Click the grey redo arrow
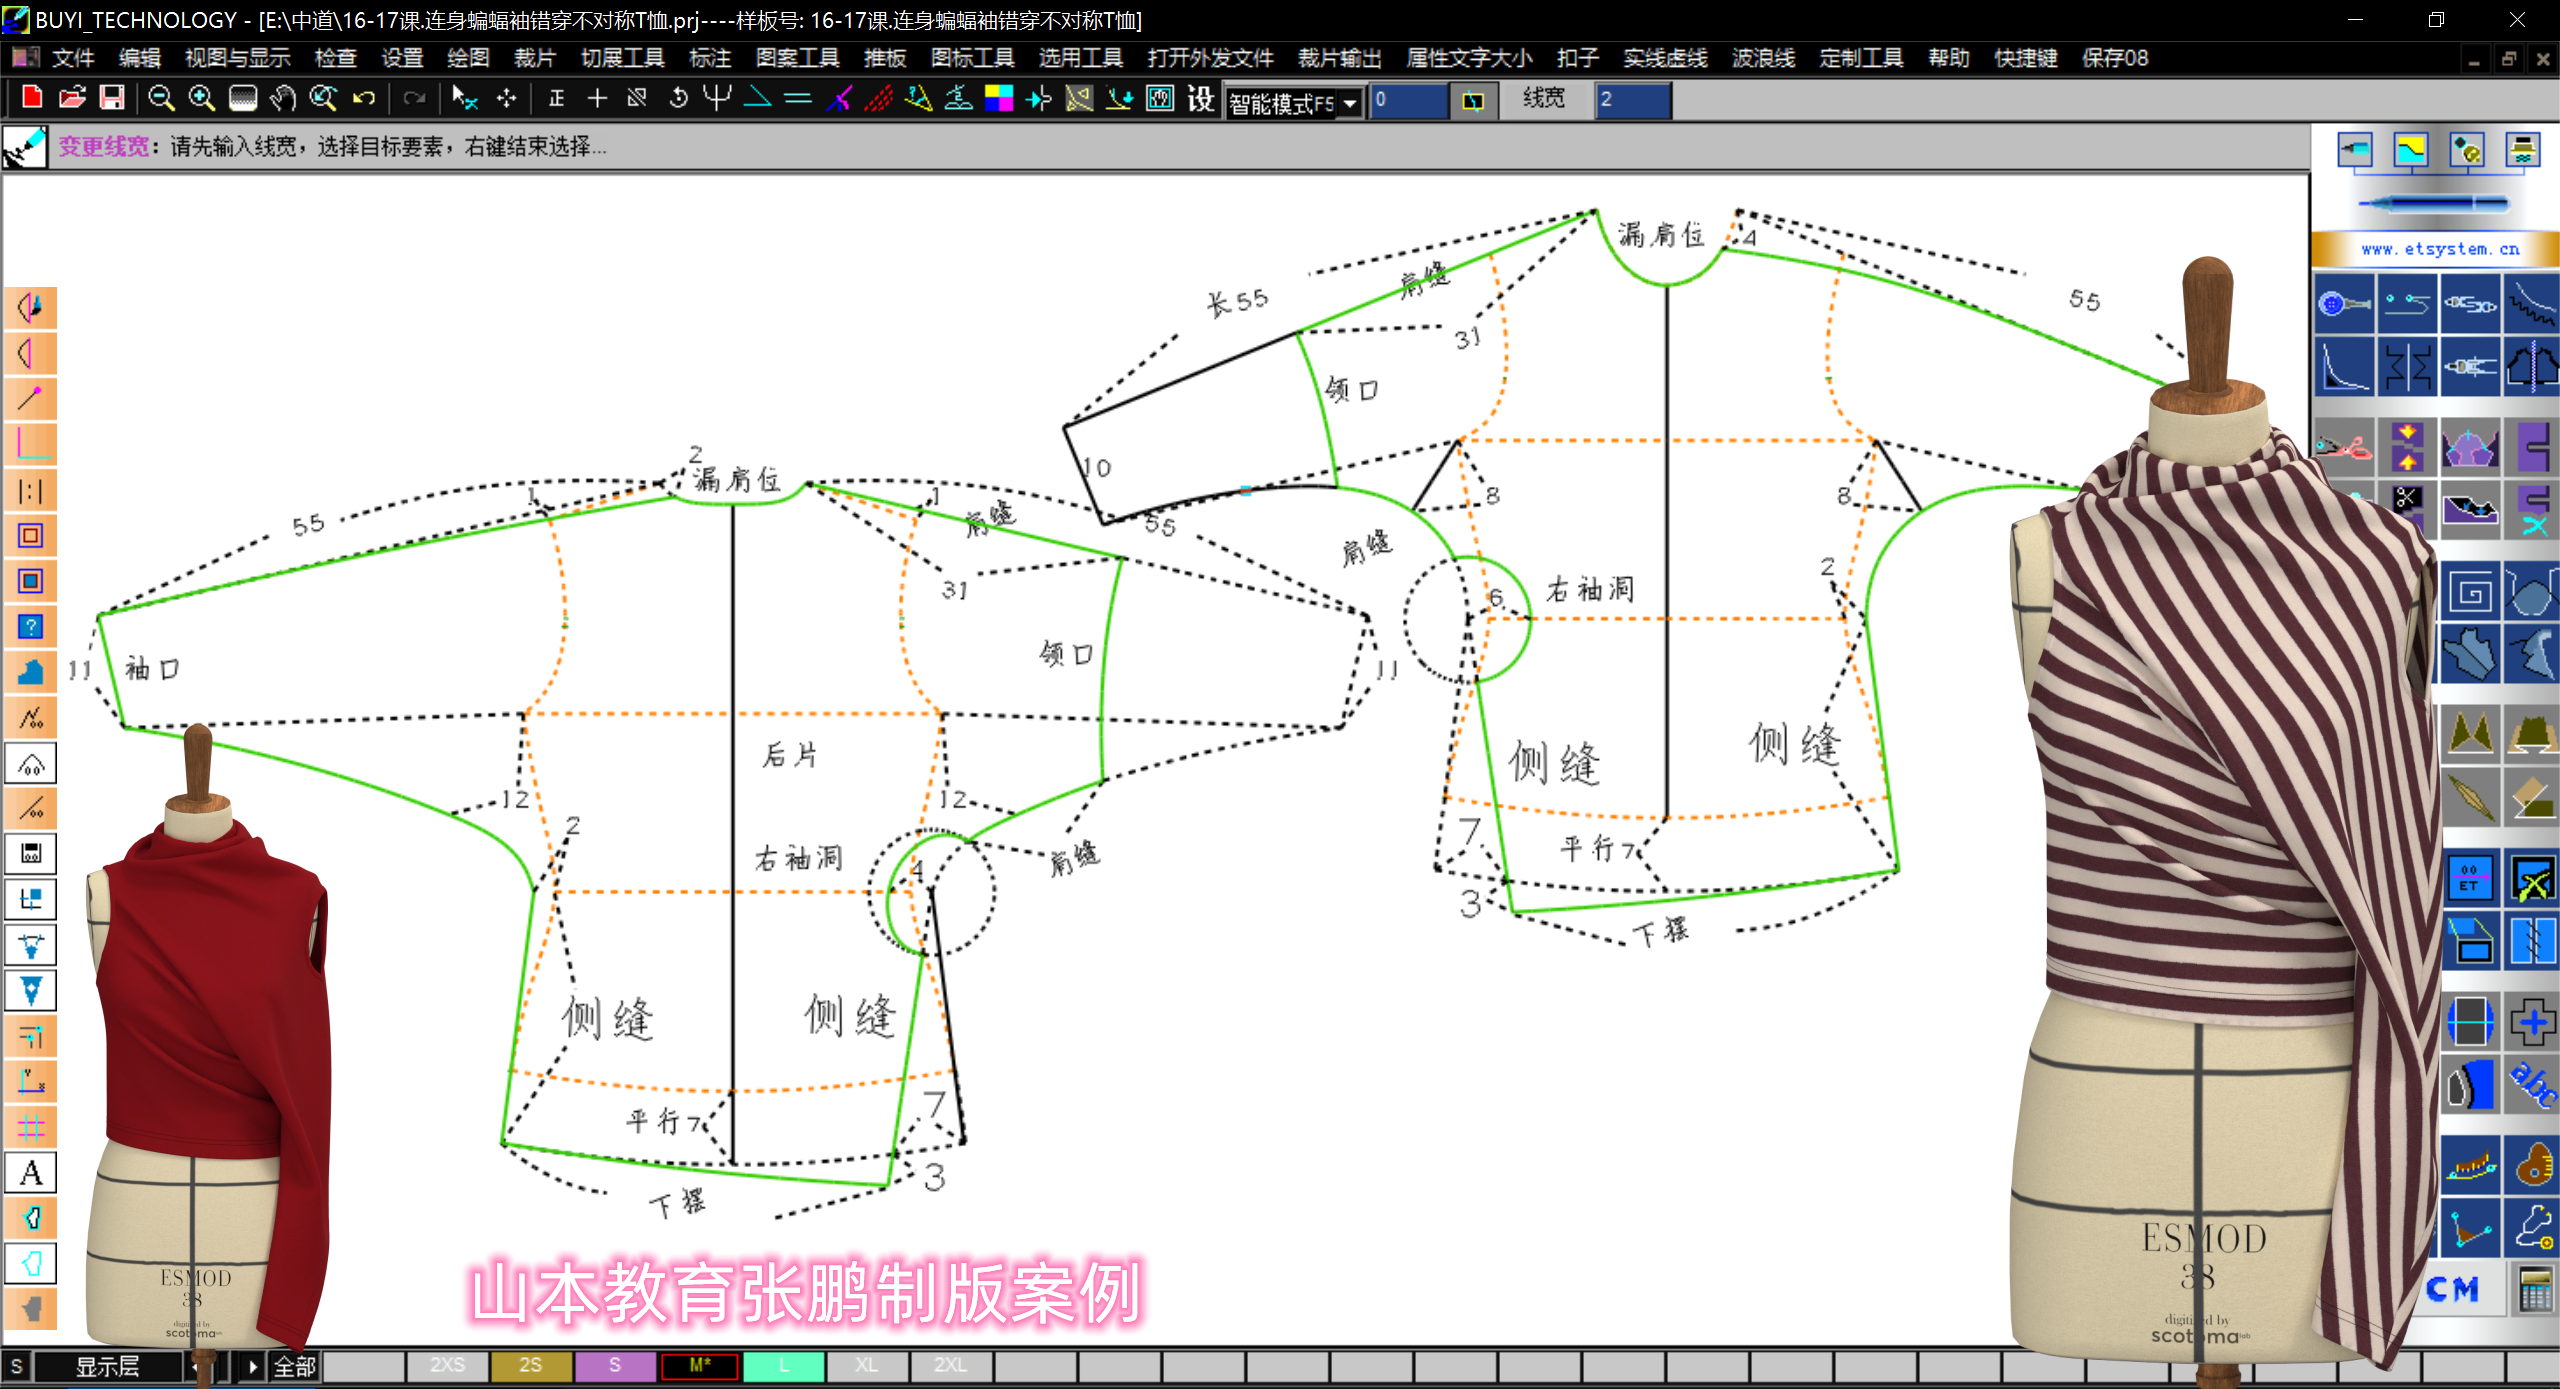This screenshot has height=1389, width=2560. tap(414, 98)
